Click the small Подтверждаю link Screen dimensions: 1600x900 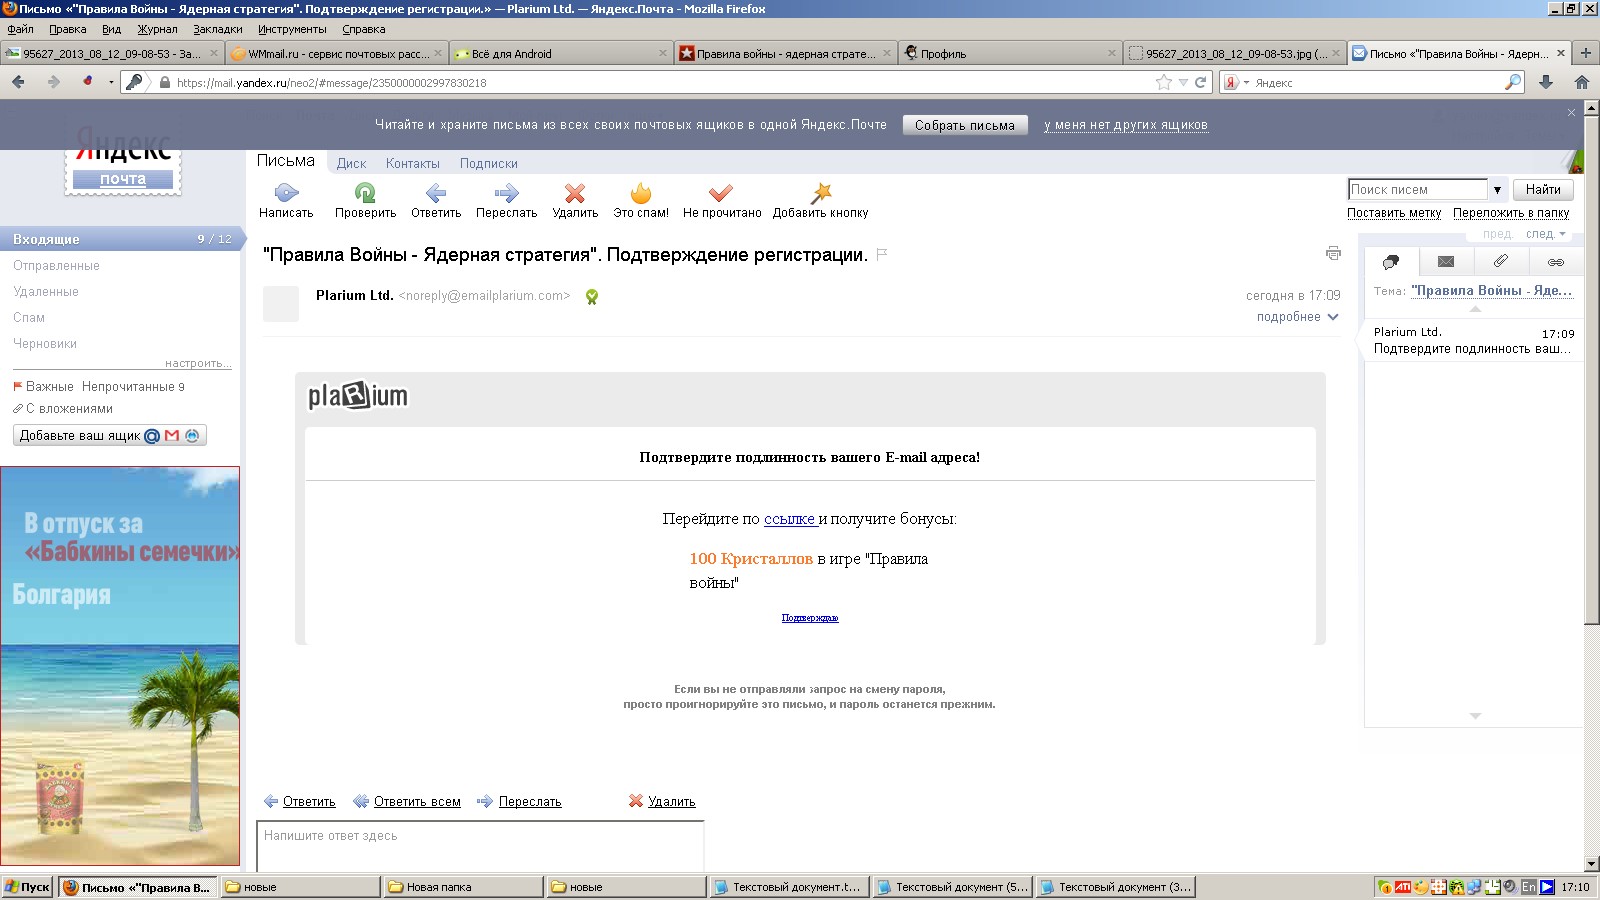[x=810, y=618]
